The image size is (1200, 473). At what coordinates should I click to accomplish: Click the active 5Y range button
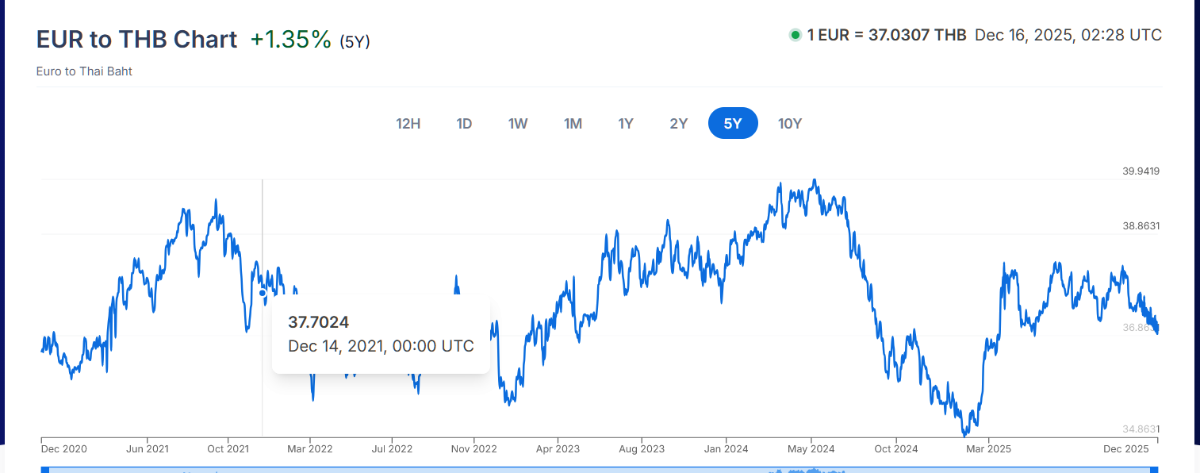pos(733,124)
